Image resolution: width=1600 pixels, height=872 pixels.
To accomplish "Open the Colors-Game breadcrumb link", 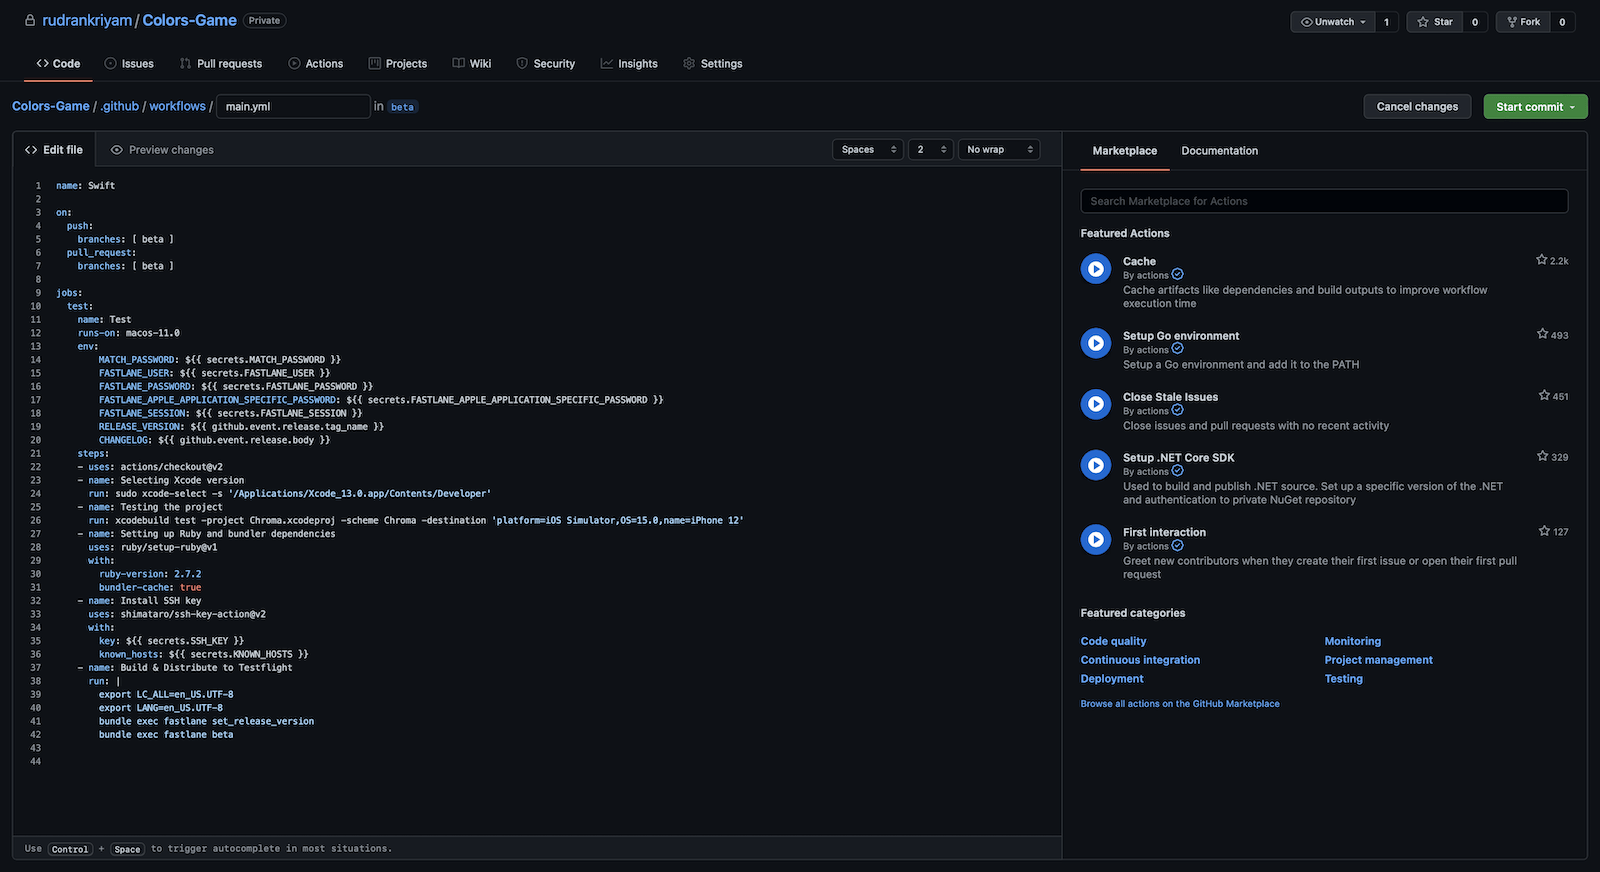I will tap(51, 106).
